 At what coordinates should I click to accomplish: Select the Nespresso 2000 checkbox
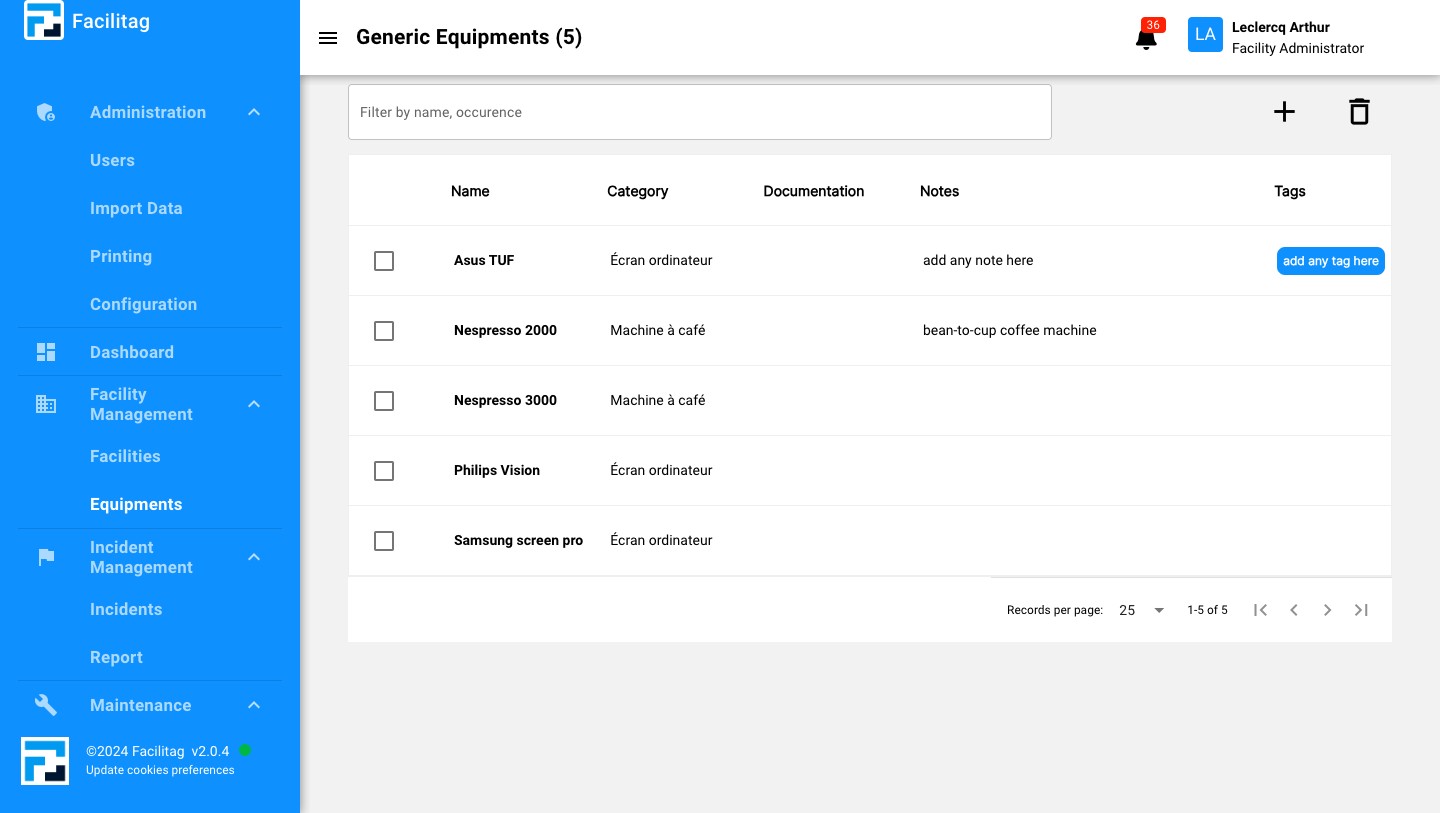(x=384, y=331)
